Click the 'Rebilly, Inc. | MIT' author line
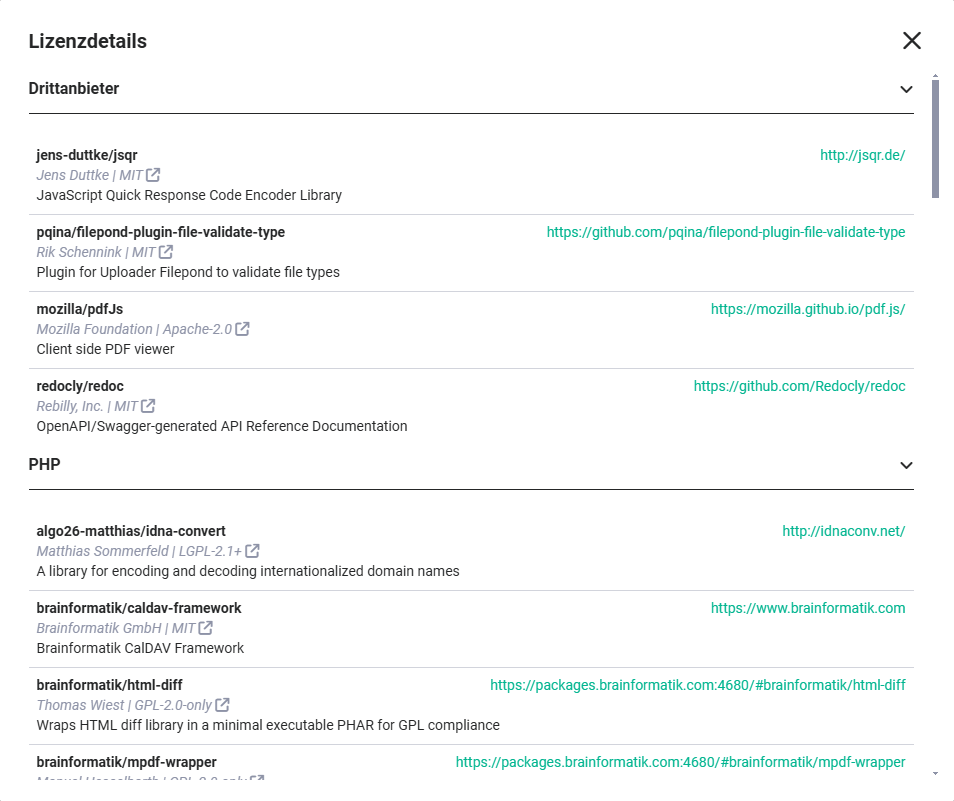The width and height of the screenshot is (954, 801). (87, 406)
